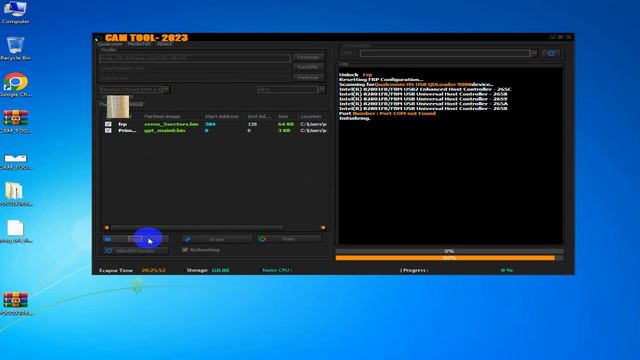Open the COM port dropdown
The width and height of the screenshot is (640, 360).
click(x=534, y=53)
